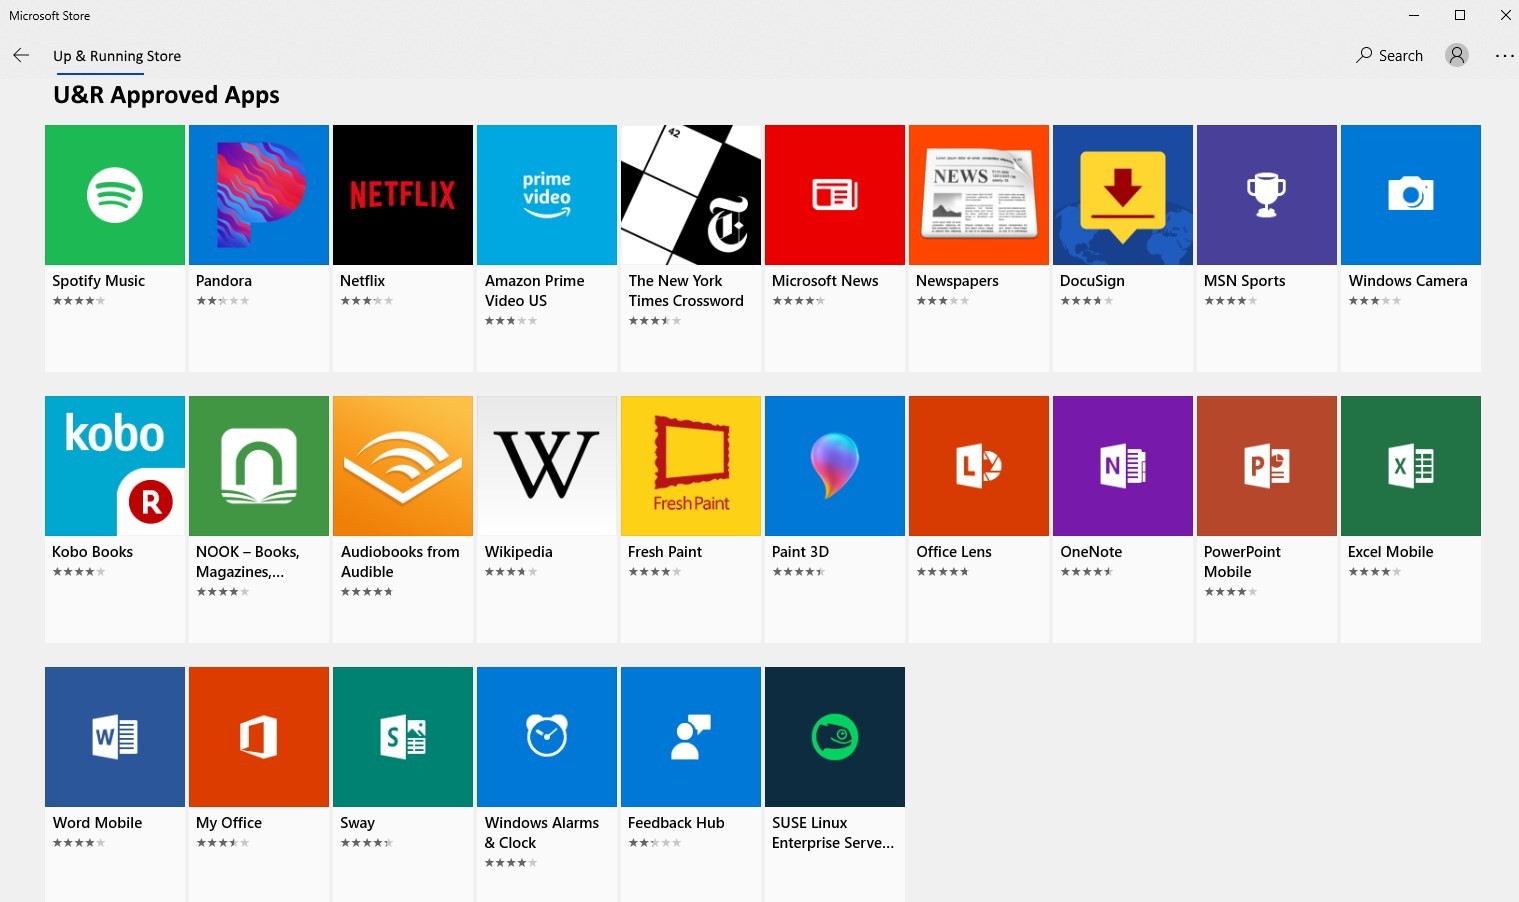Screen dimensions: 1519x902
Task: Click the Netflix app icon
Action: tap(403, 195)
